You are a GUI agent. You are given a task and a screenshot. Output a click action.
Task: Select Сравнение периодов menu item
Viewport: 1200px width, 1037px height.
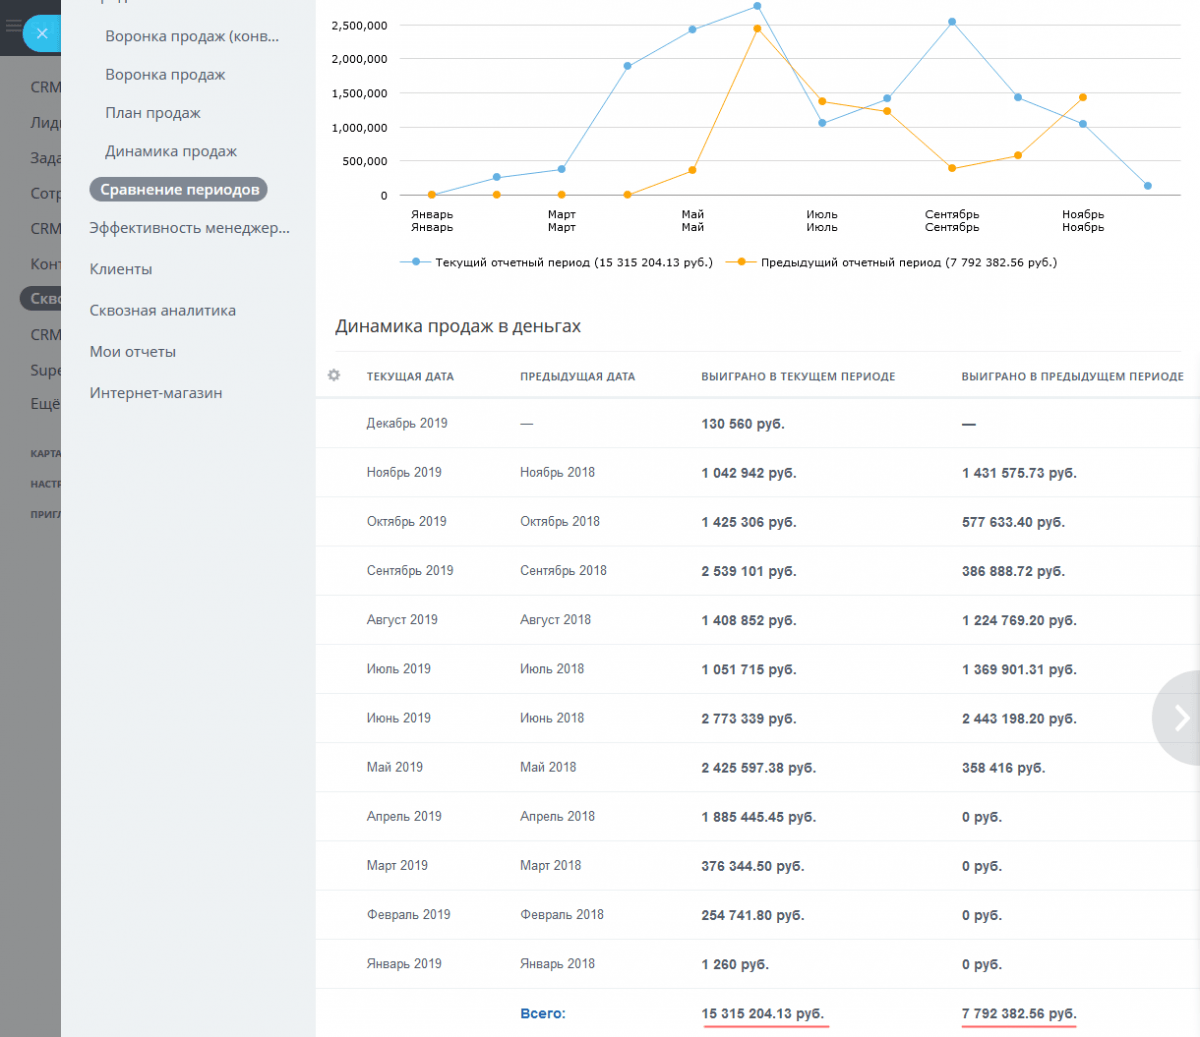point(179,190)
